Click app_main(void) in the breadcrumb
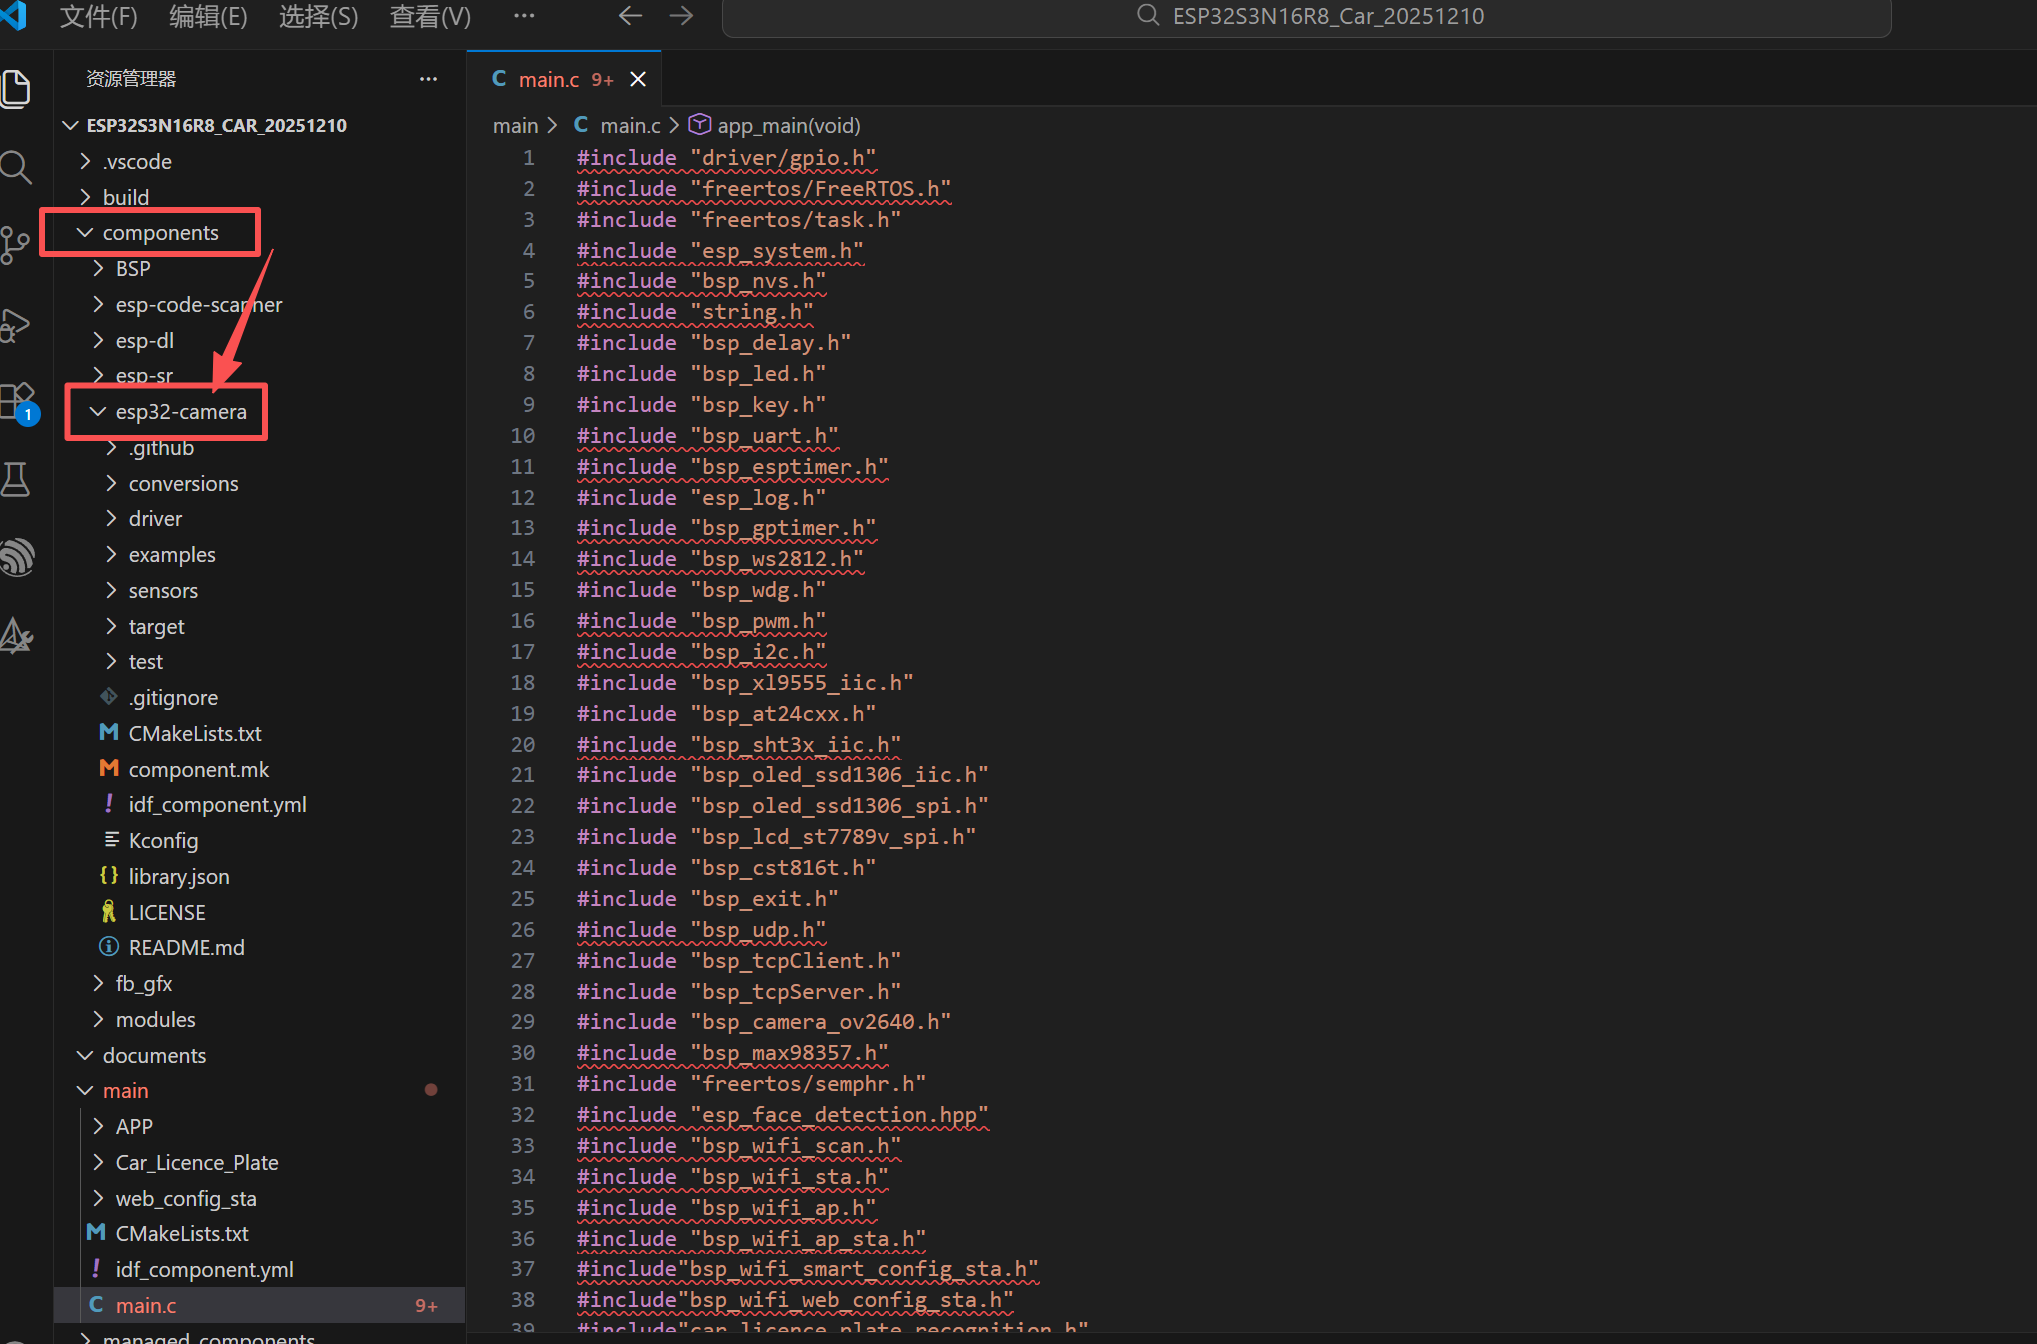Screen dimensions: 2037x1344 pos(787,126)
